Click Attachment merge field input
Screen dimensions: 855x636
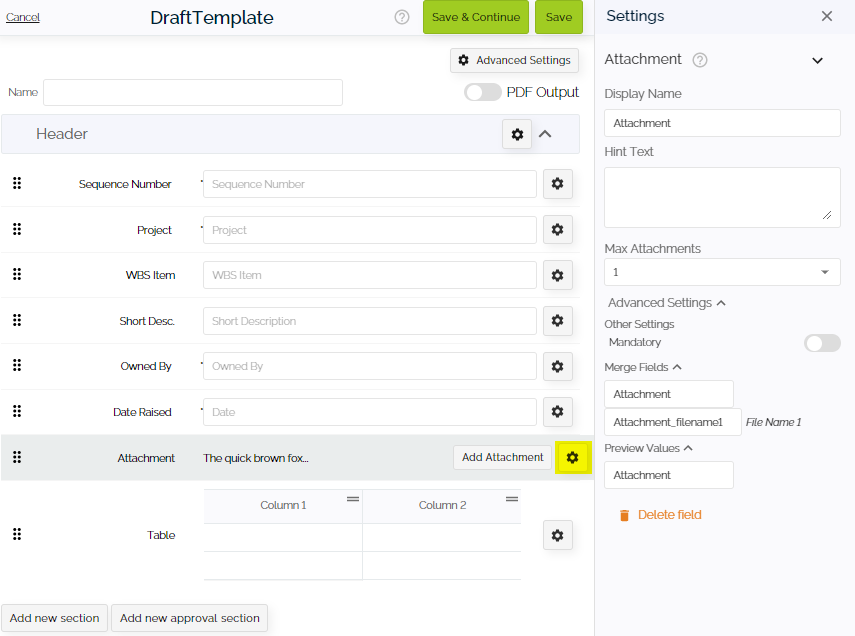click(x=669, y=394)
